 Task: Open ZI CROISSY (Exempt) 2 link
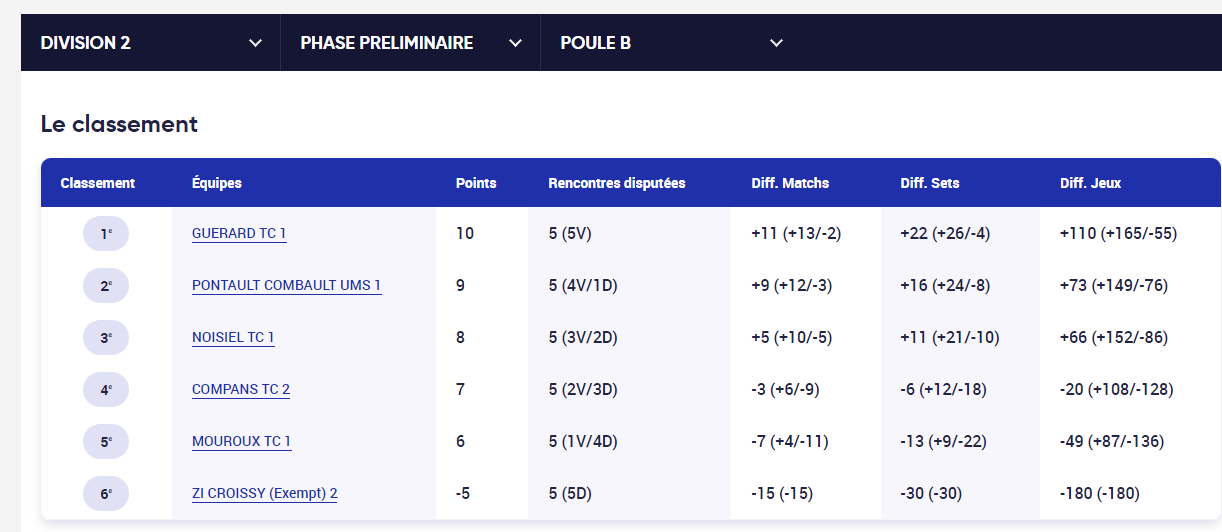click(265, 493)
